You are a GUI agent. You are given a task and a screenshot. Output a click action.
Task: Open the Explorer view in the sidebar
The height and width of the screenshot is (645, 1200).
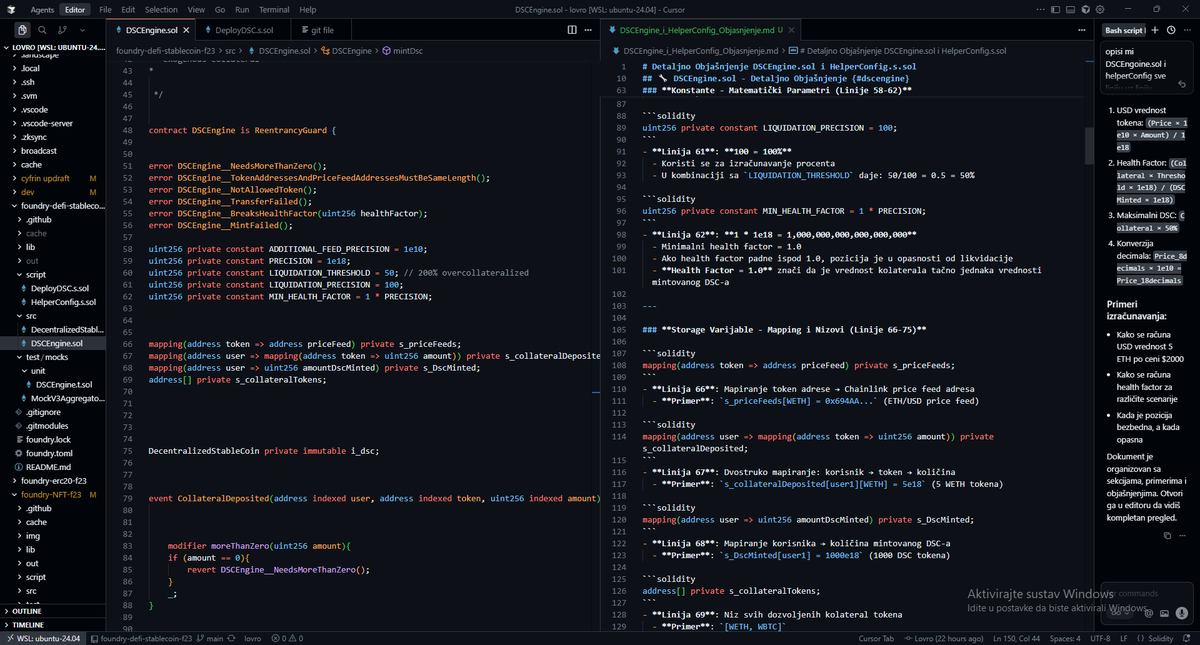[x=22, y=30]
